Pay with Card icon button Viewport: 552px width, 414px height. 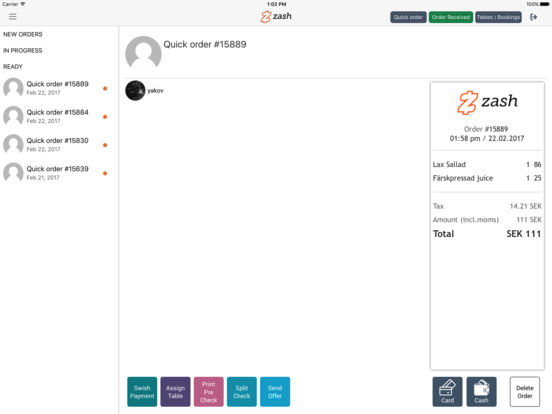pyautogui.click(x=447, y=391)
